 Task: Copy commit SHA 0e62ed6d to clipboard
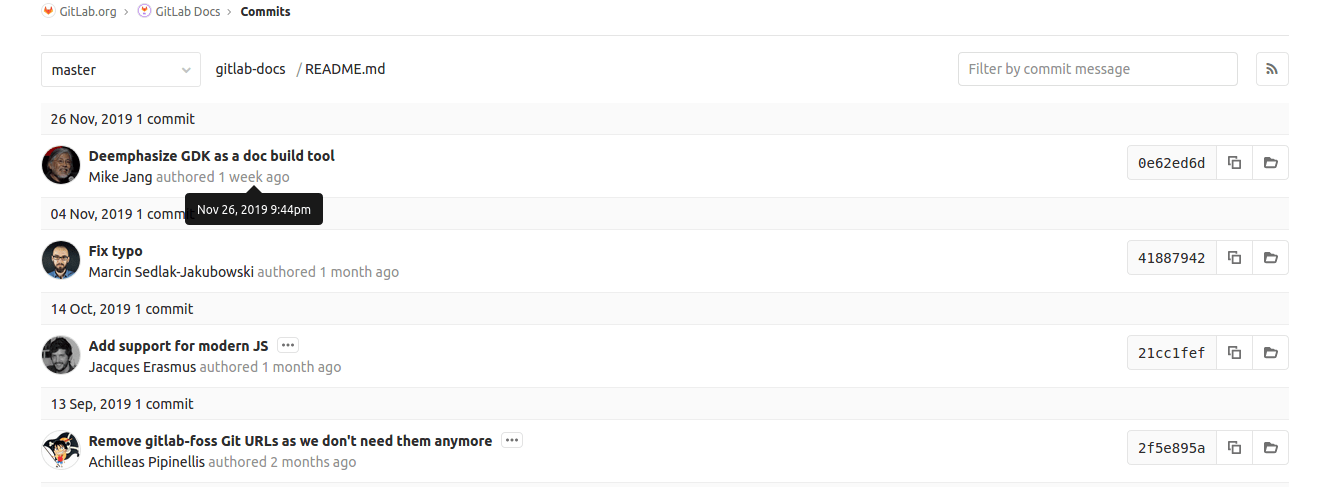[x=1235, y=163]
